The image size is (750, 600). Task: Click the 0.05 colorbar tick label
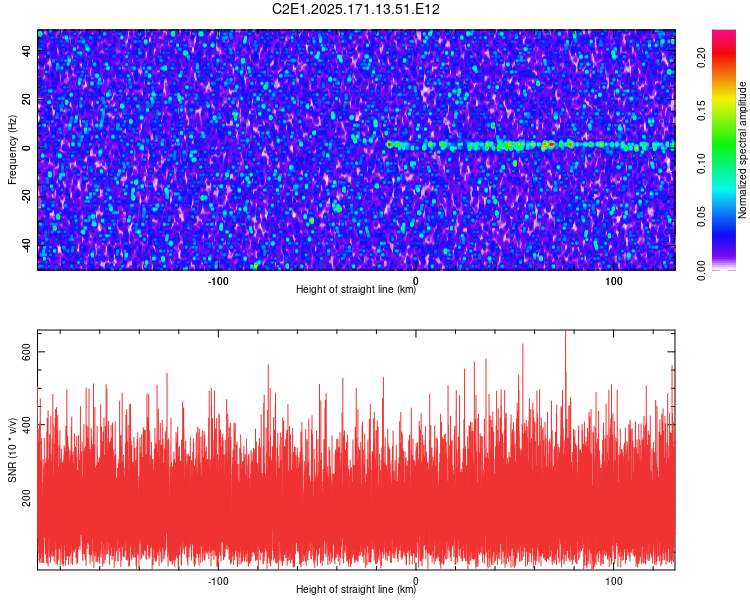click(x=701, y=217)
